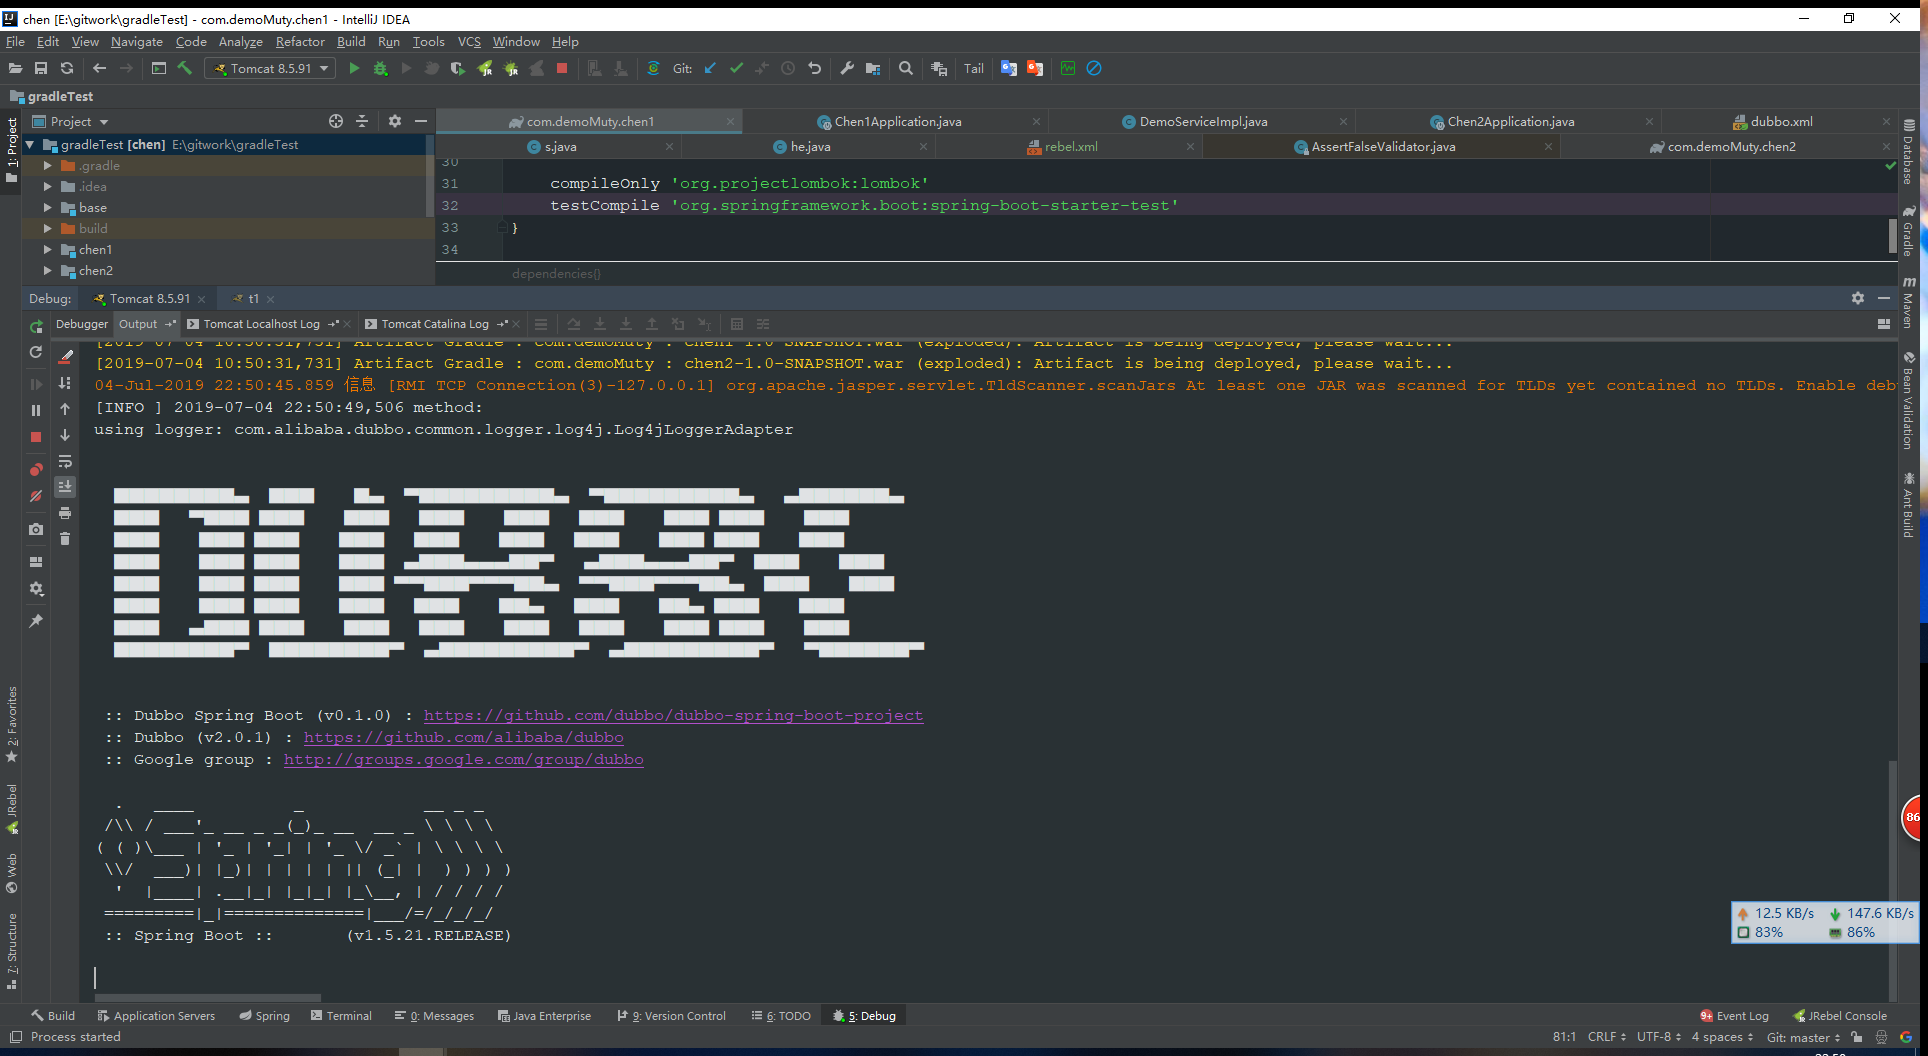Expand the build folder
The width and height of the screenshot is (1928, 1056).
click(x=47, y=229)
